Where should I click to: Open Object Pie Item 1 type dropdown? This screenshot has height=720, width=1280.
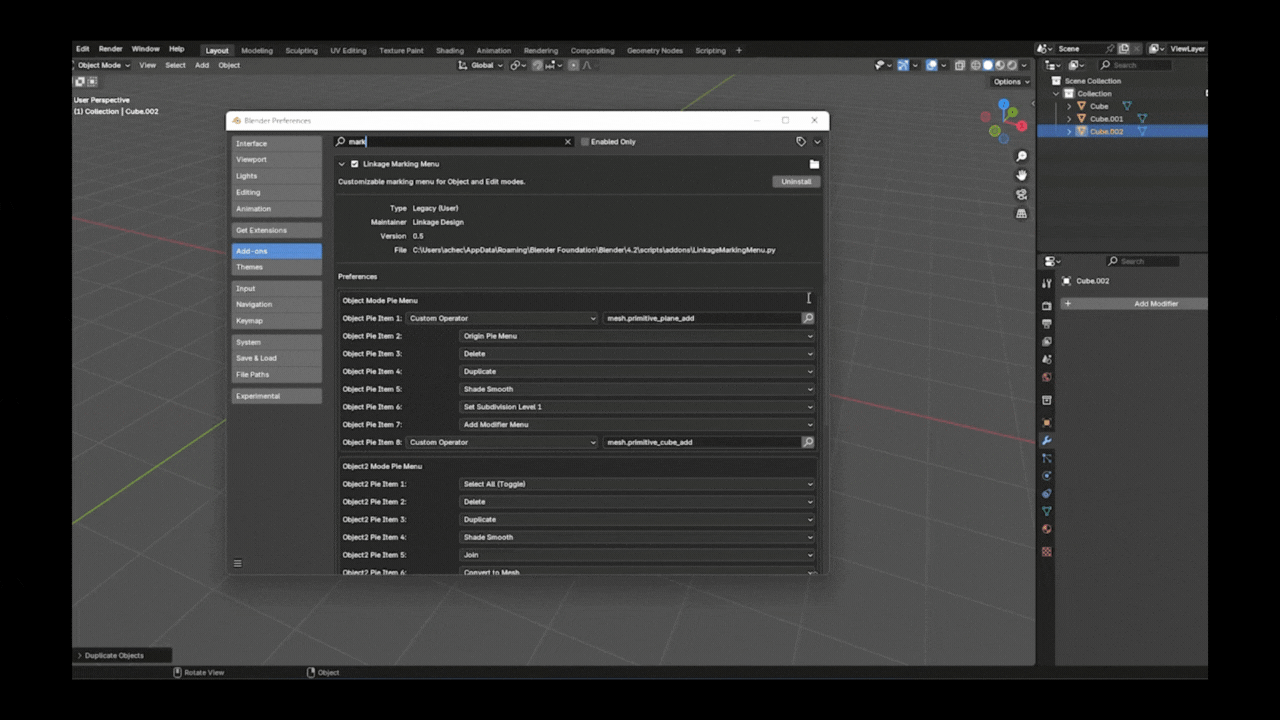pyautogui.click(x=502, y=318)
